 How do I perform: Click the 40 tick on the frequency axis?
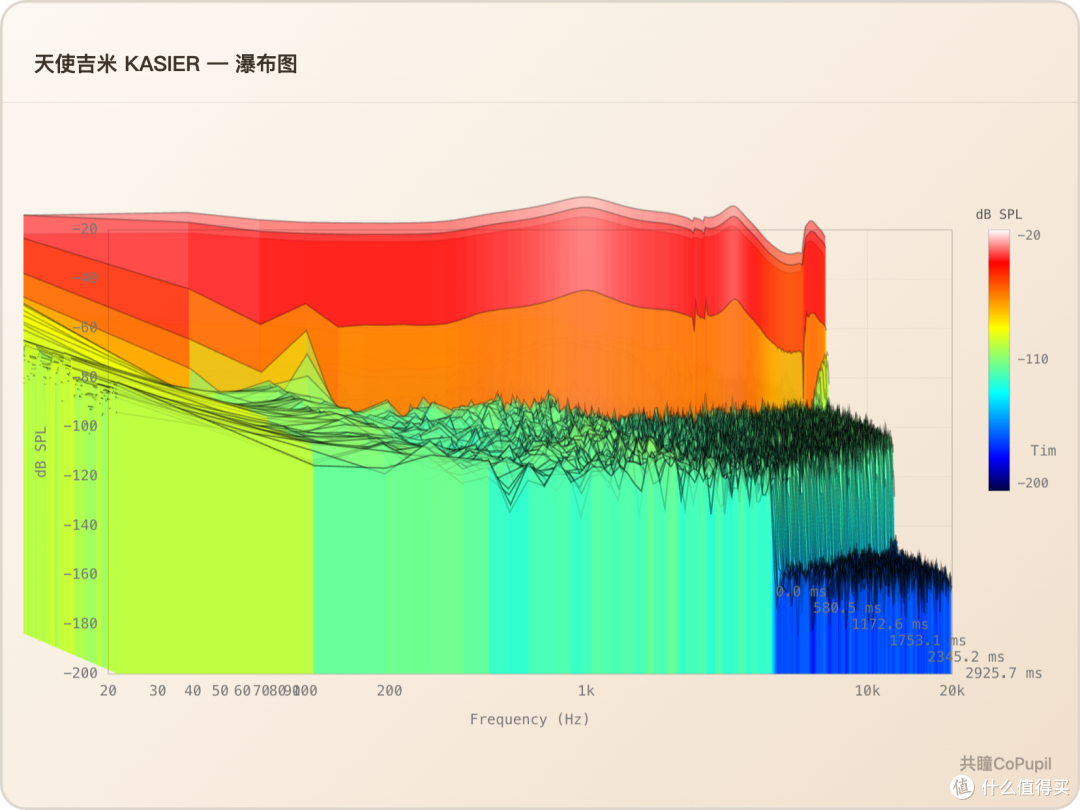(x=193, y=690)
